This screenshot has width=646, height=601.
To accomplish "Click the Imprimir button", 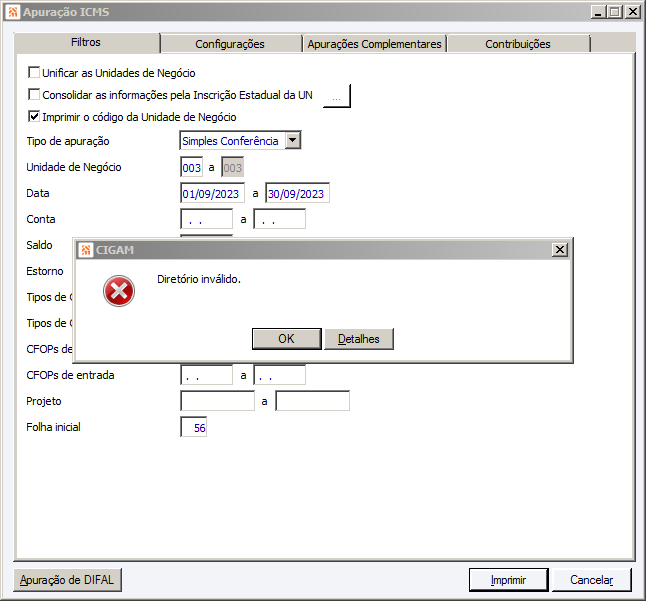I will [x=508, y=580].
